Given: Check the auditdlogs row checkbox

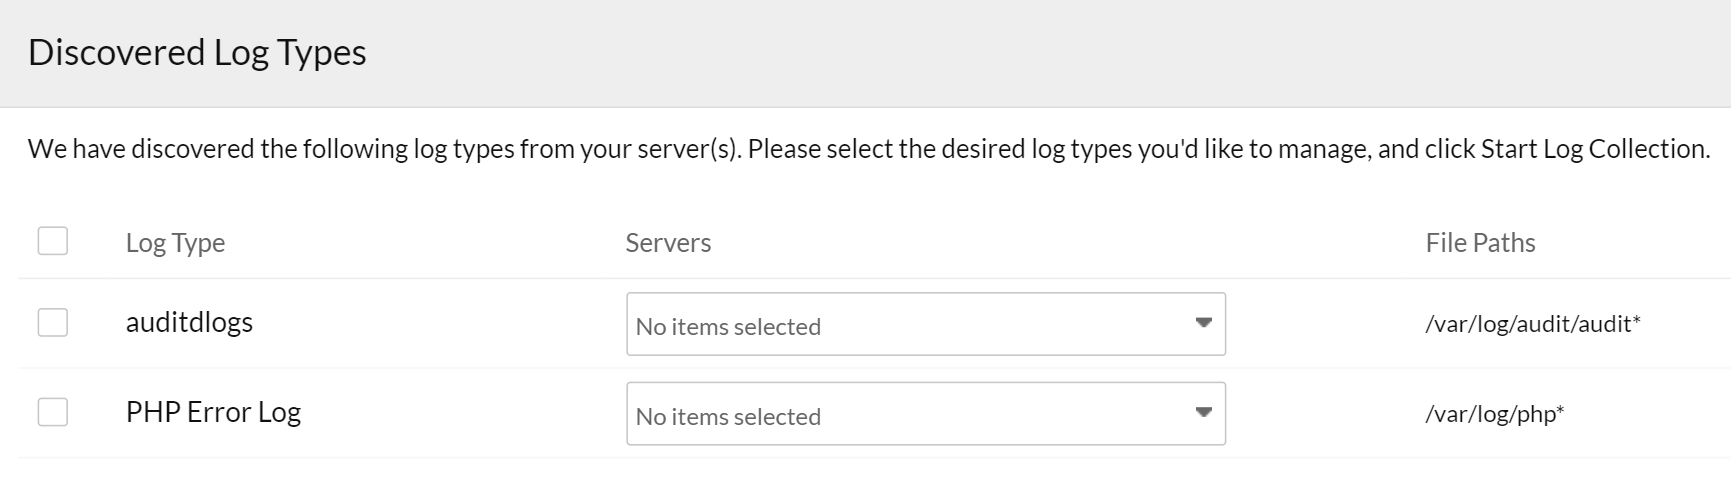Looking at the screenshot, I should click(x=53, y=322).
